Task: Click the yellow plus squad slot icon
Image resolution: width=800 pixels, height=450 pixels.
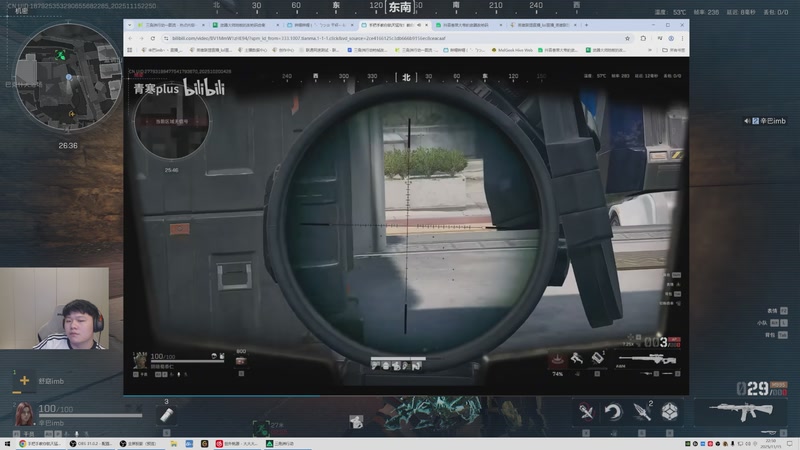Action: coord(24,381)
